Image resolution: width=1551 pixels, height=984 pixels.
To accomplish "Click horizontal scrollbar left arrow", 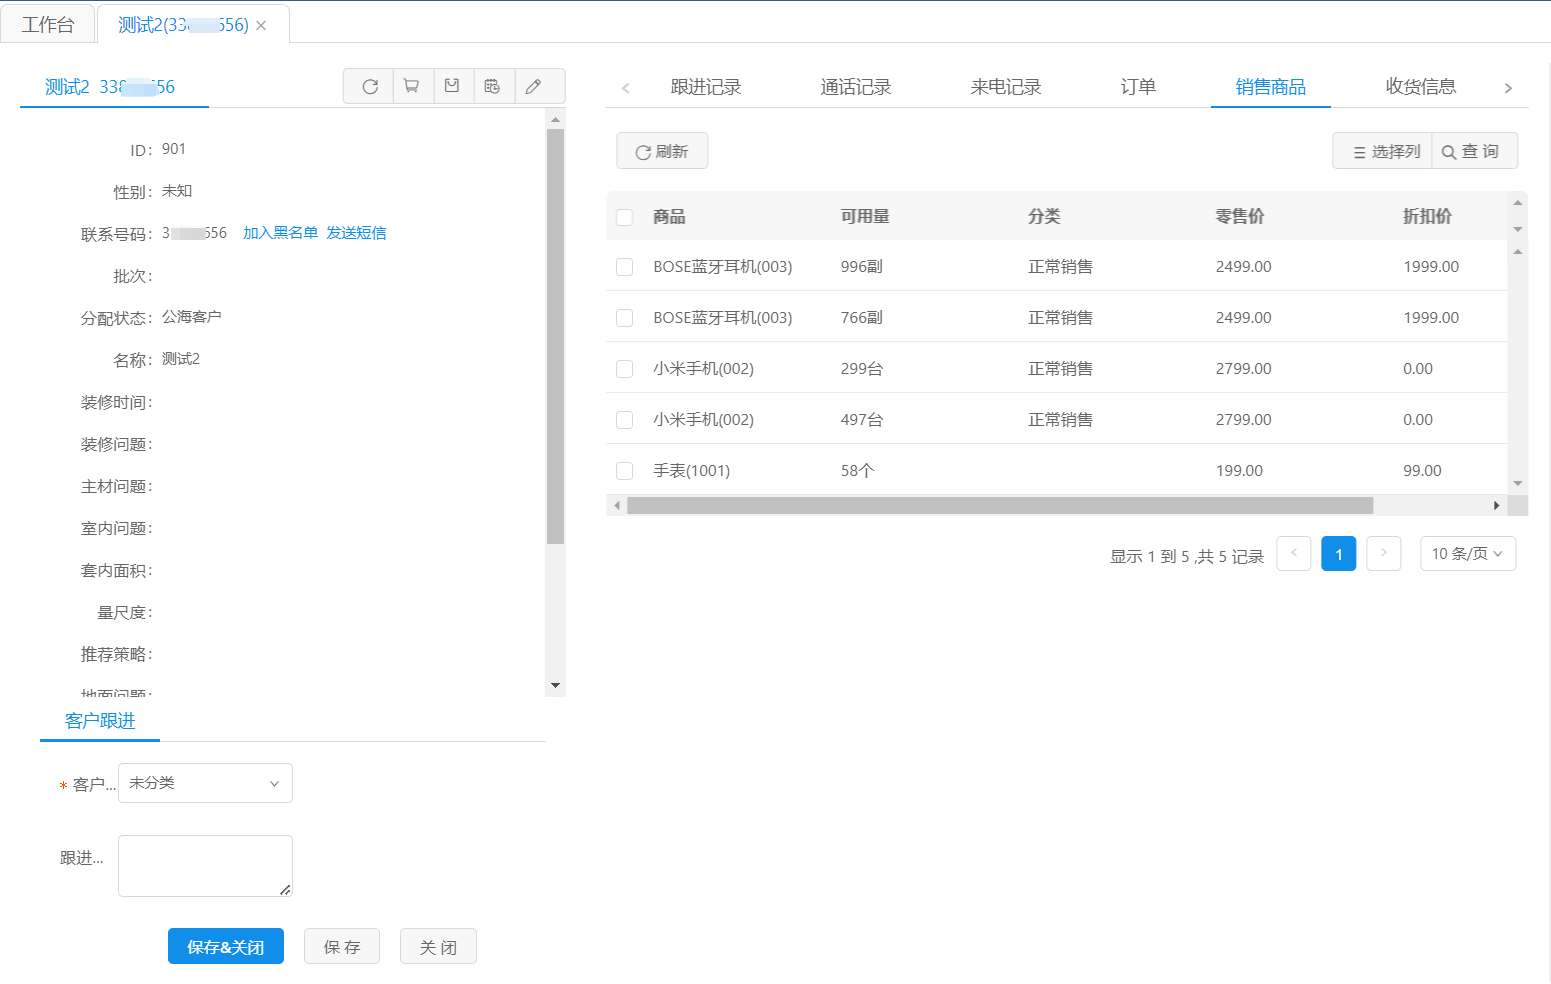I will point(617,506).
